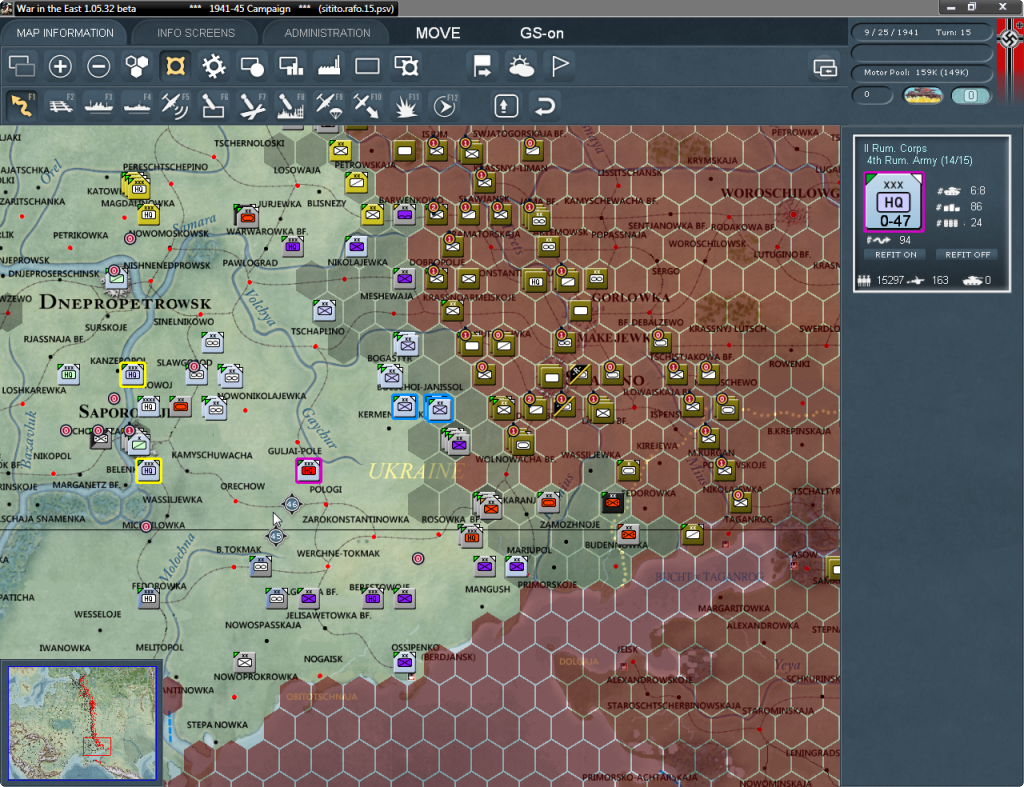Viewport: 1024px width, 787px height.
Task: Click the undo move curved arrow icon
Action: tap(545, 105)
